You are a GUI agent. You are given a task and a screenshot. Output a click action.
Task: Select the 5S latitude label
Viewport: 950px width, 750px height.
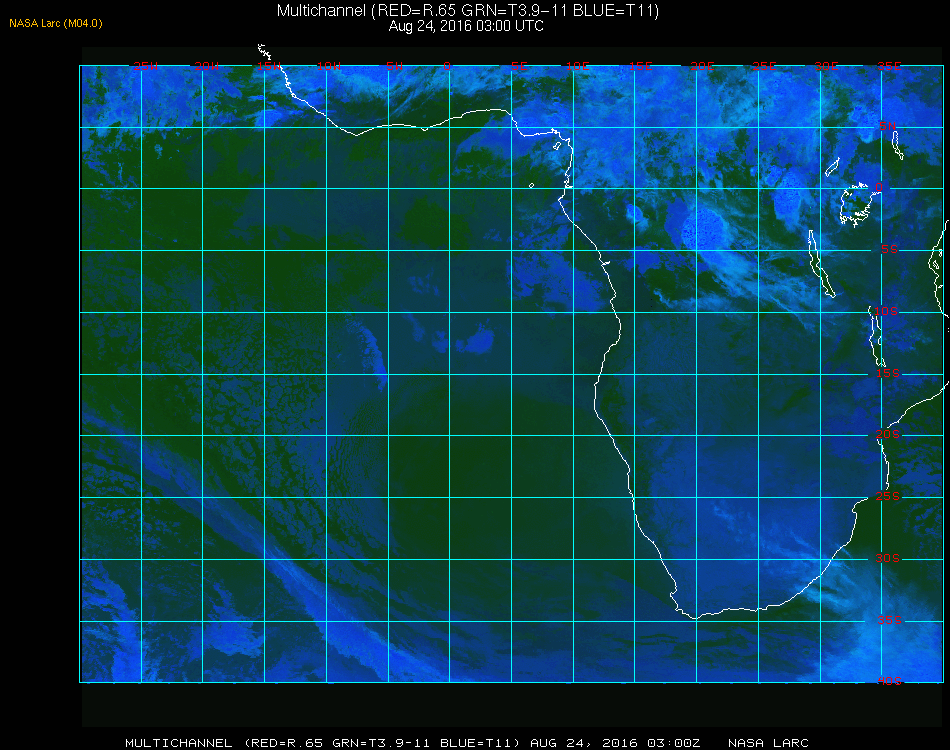(x=889, y=249)
